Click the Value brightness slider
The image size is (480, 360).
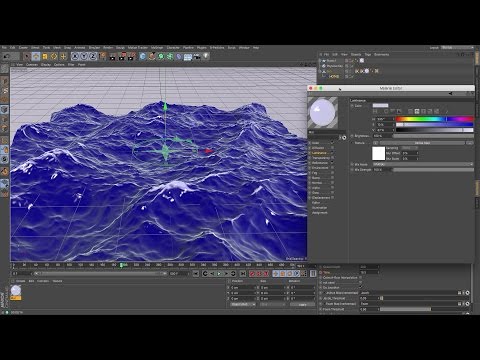click(434, 130)
